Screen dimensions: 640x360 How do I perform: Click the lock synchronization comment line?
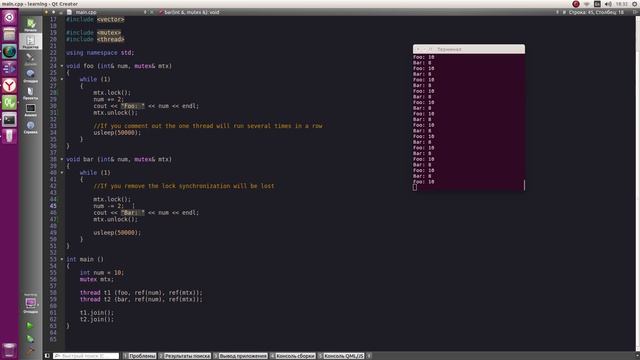click(184, 186)
